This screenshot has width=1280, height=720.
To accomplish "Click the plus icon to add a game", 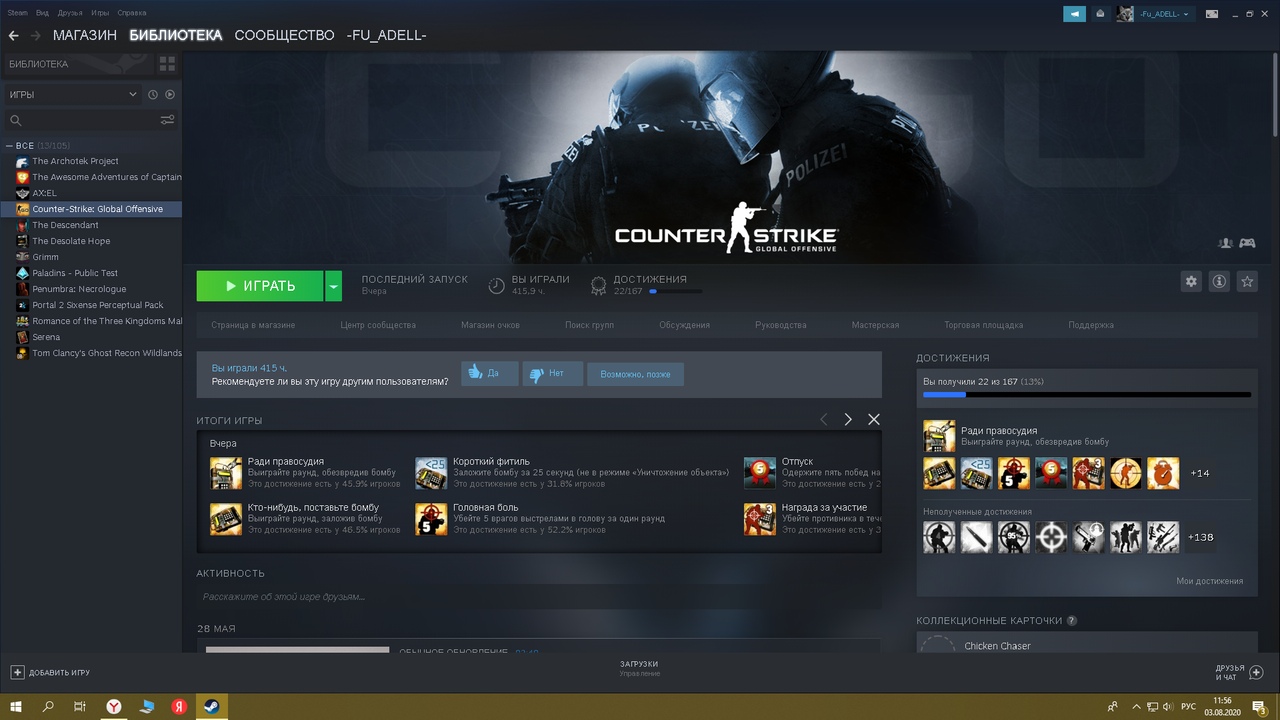I will (x=17, y=672).
